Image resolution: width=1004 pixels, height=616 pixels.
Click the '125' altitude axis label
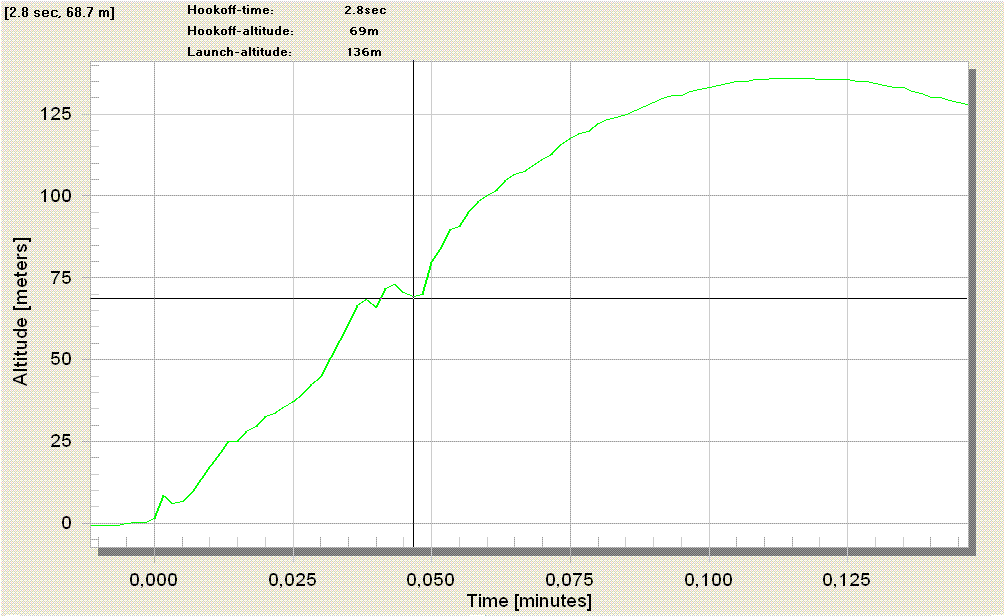click(x=56, y=114)
